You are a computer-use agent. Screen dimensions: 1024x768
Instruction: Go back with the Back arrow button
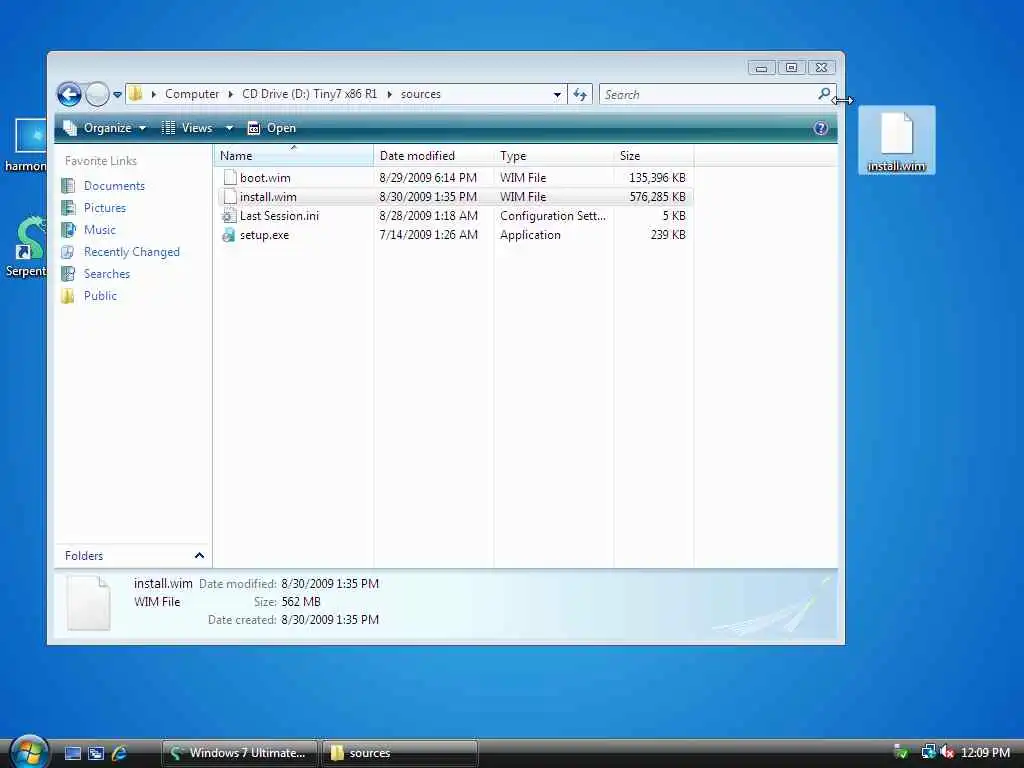[69, 94]
